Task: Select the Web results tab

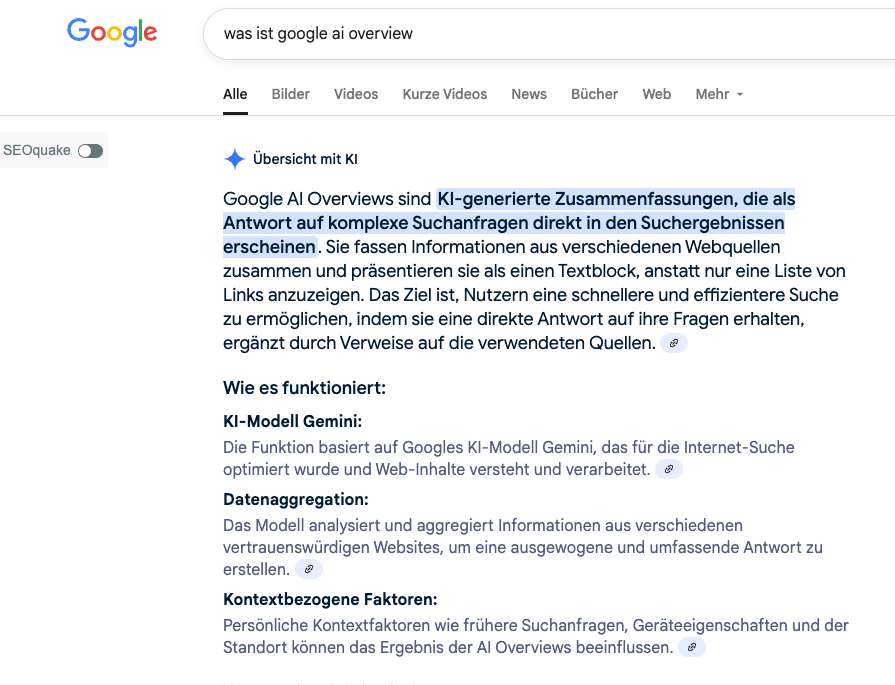Action: 657,94
